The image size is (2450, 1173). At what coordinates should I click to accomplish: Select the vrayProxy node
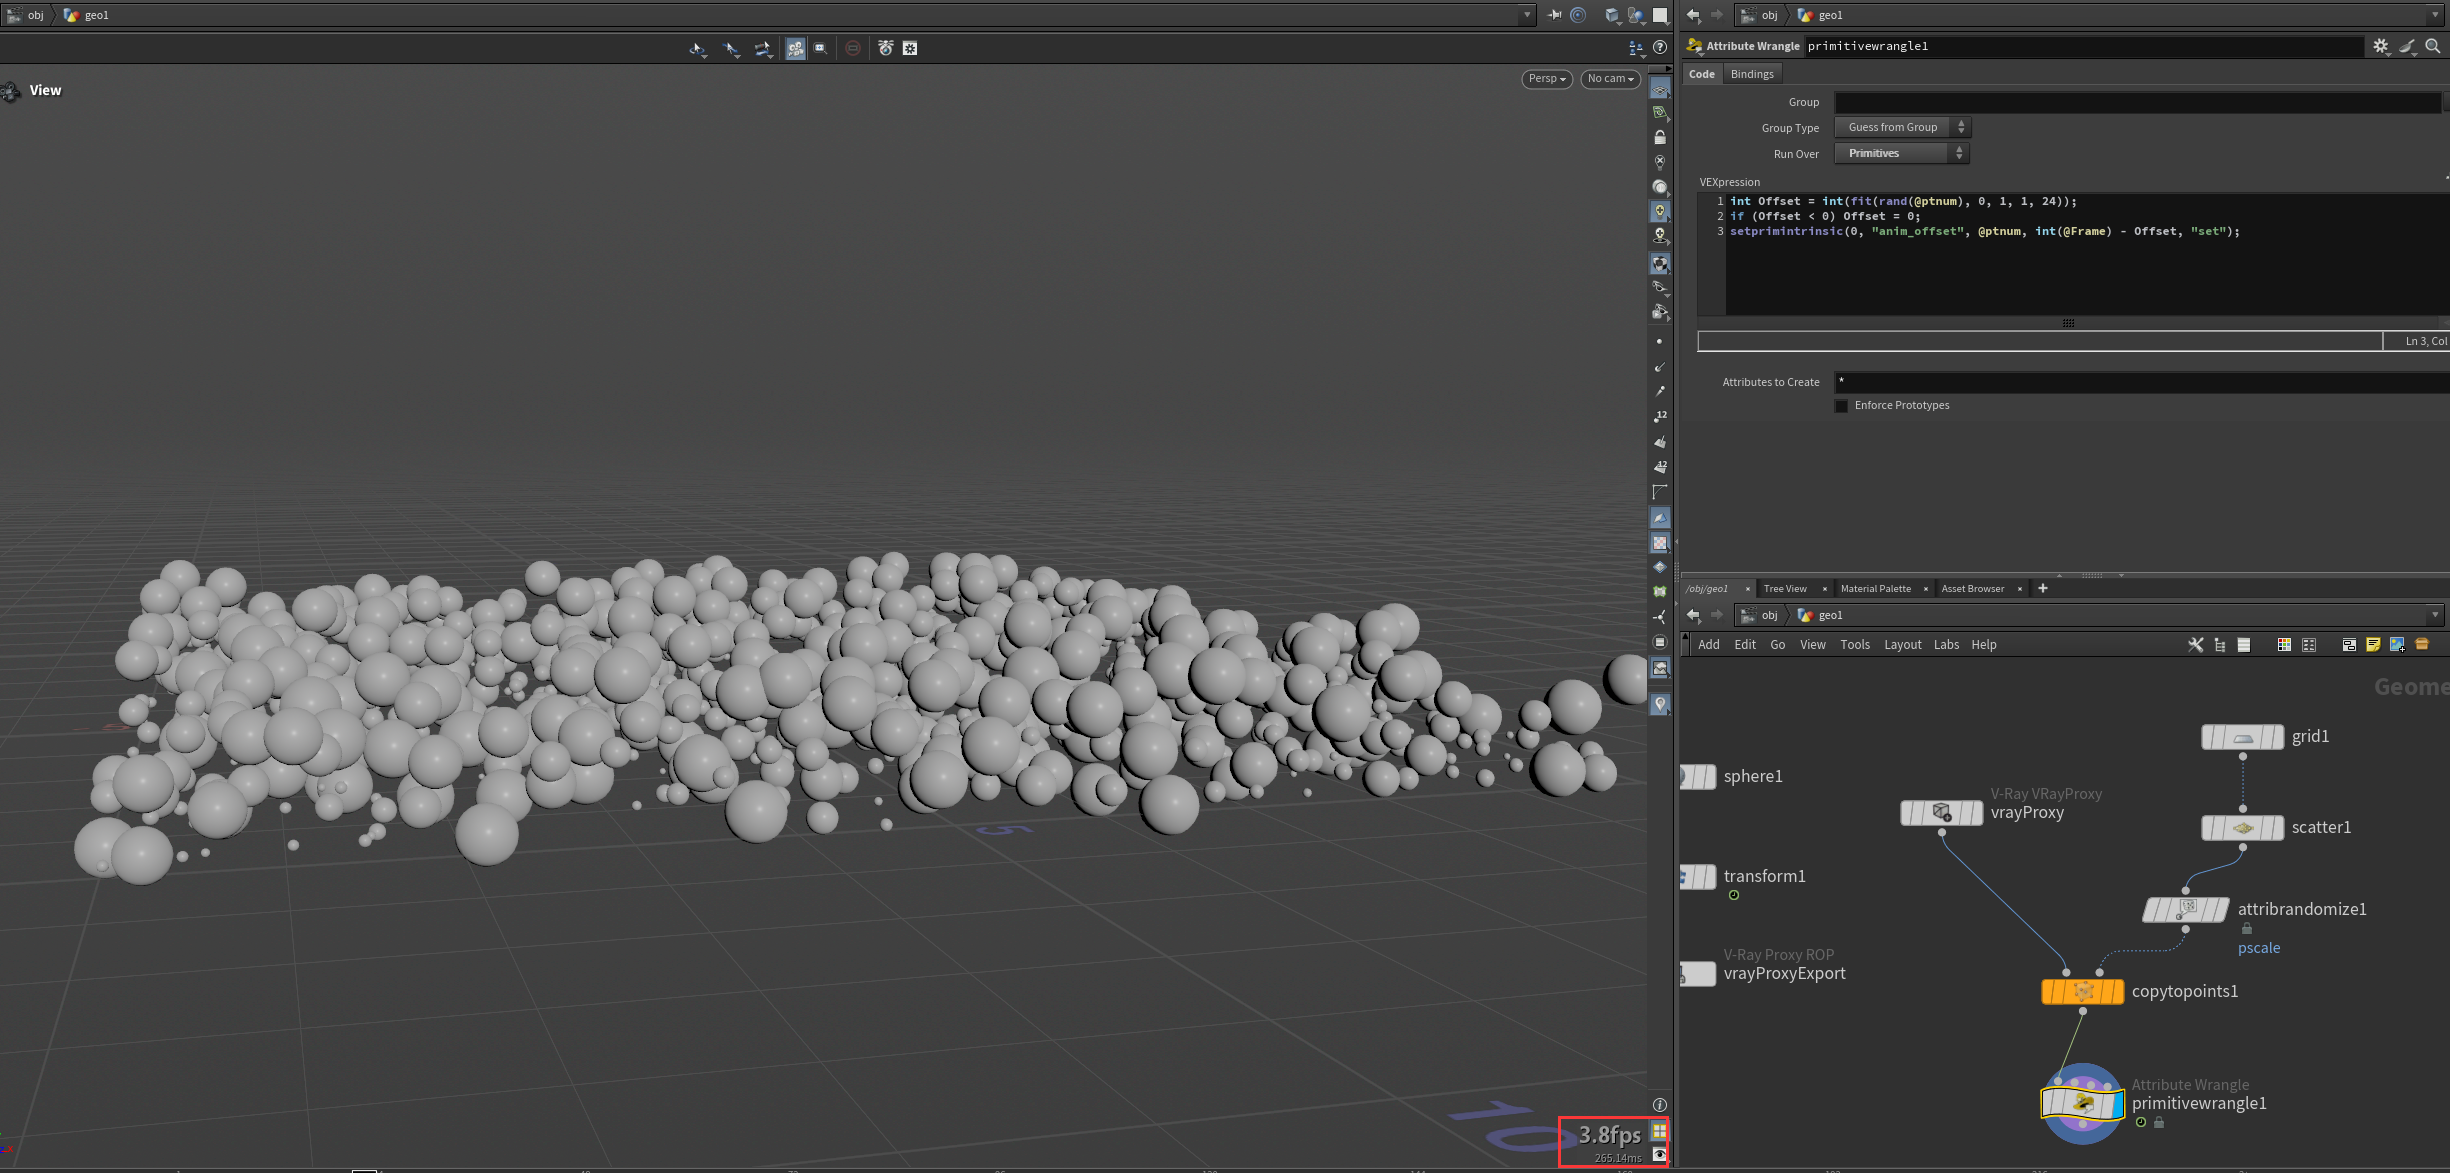click(1941, 813)
